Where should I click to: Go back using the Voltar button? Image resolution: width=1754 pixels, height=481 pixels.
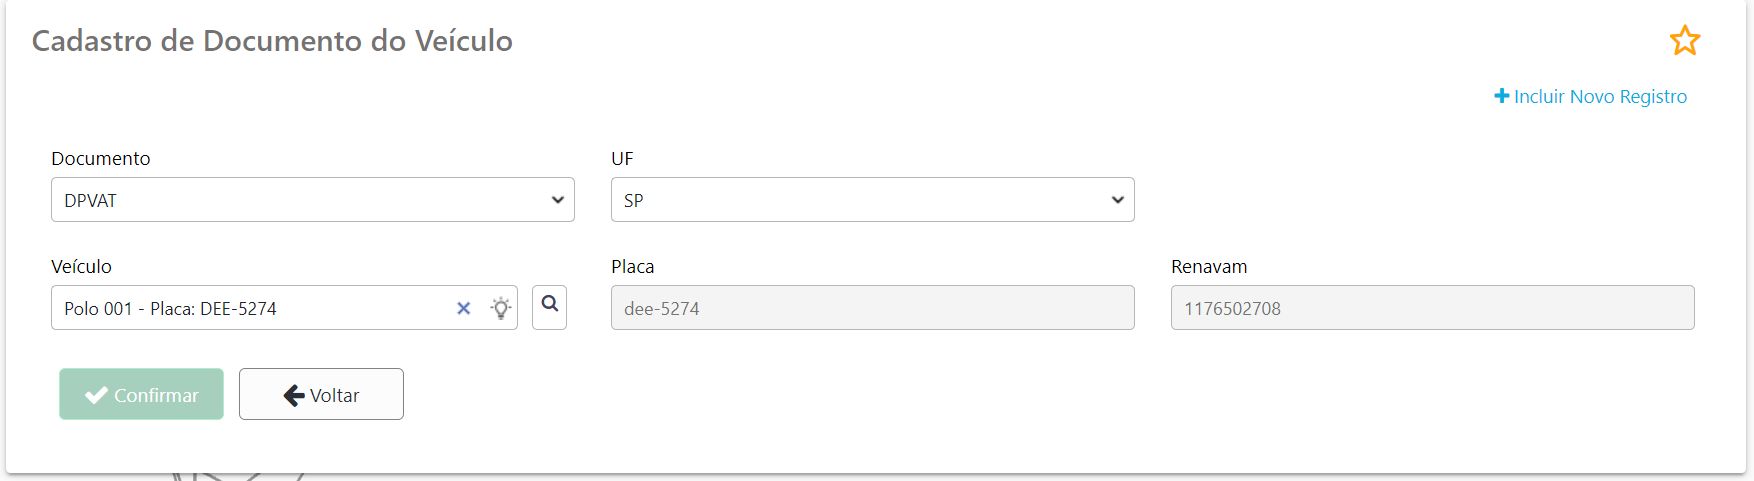click(x=321, y=394)
